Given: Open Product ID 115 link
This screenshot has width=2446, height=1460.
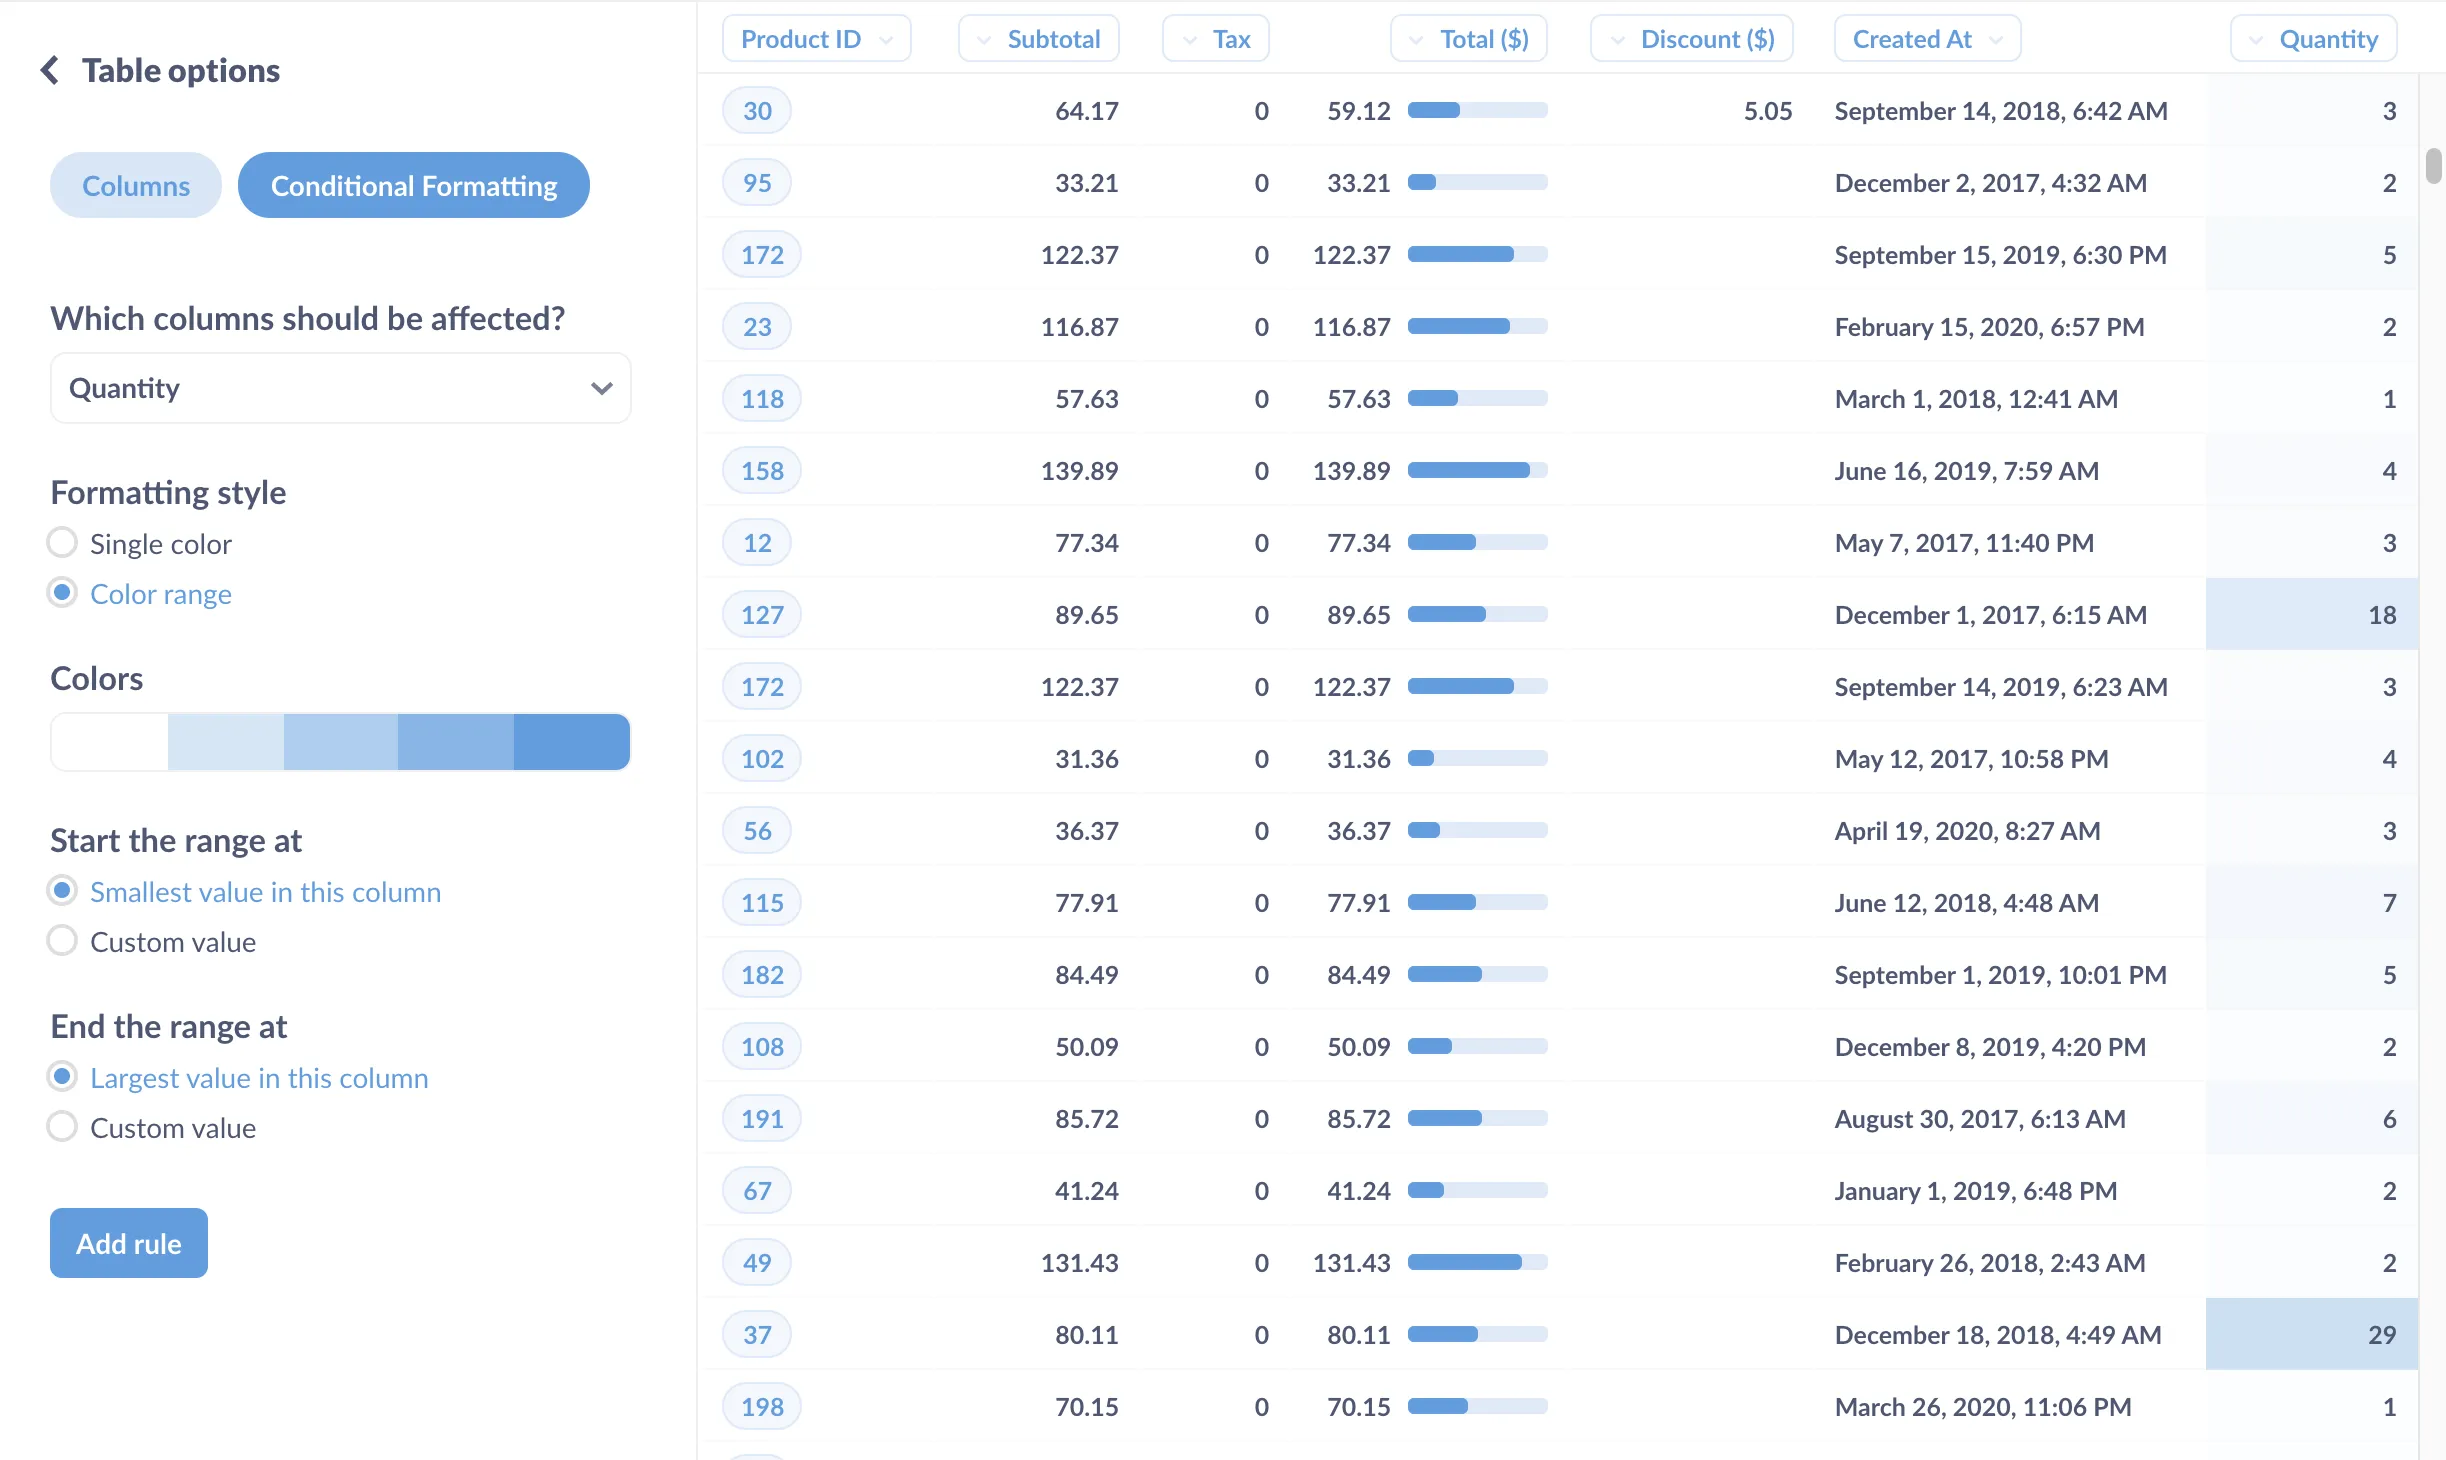Looking at the screenshot, I should coord(762,903).
